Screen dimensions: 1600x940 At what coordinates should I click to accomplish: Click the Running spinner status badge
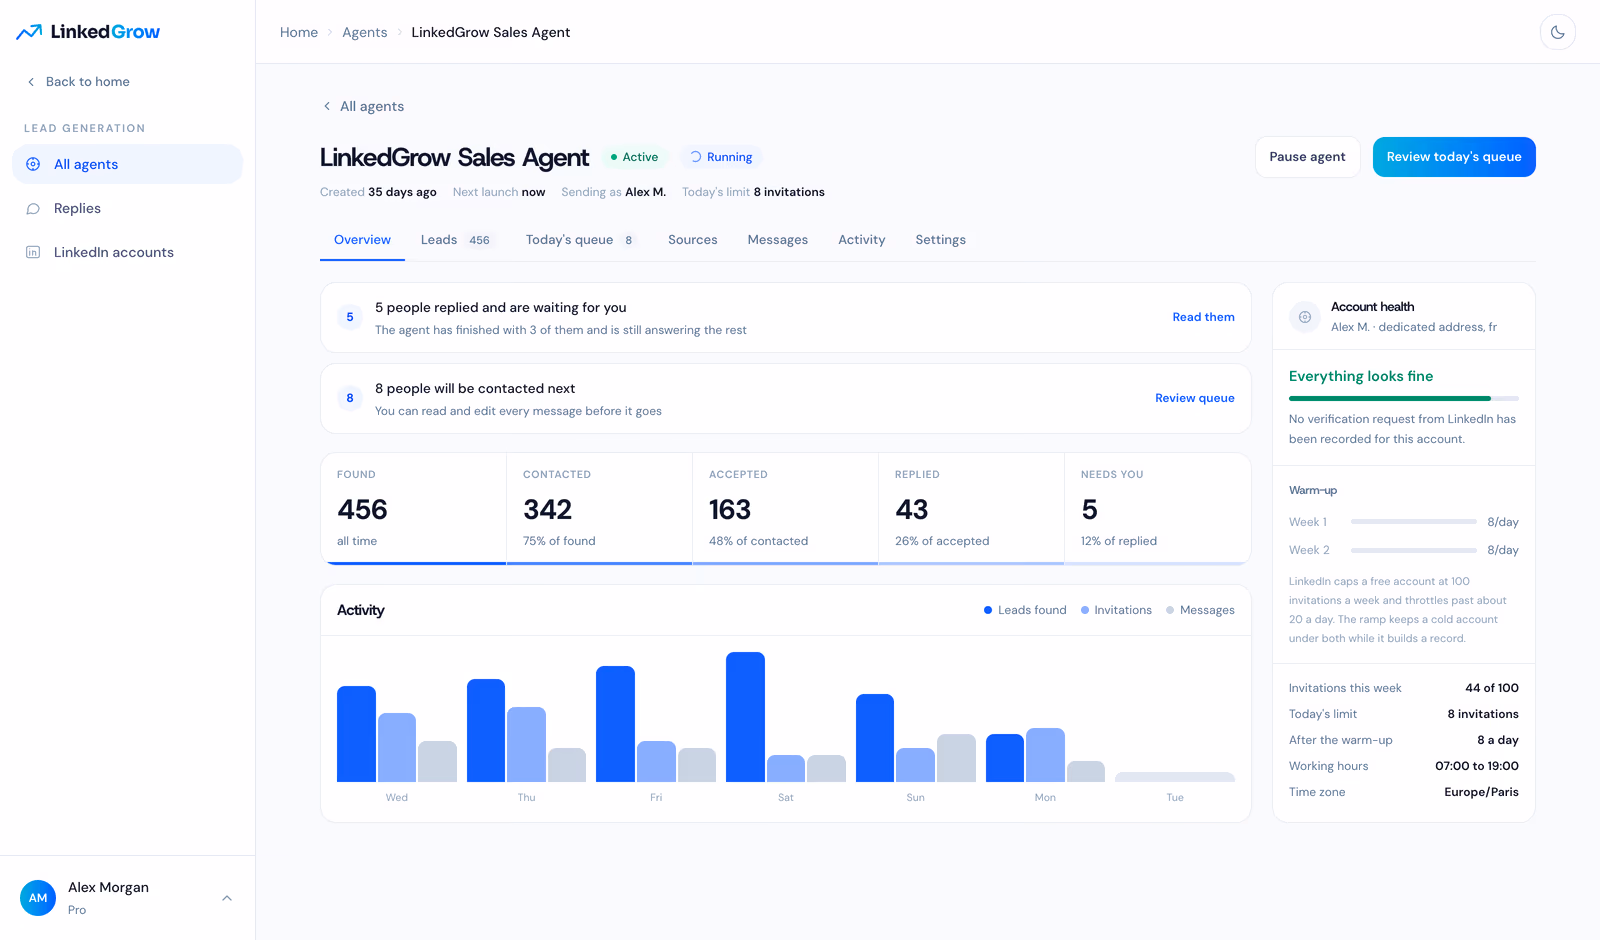pos(721,157)
